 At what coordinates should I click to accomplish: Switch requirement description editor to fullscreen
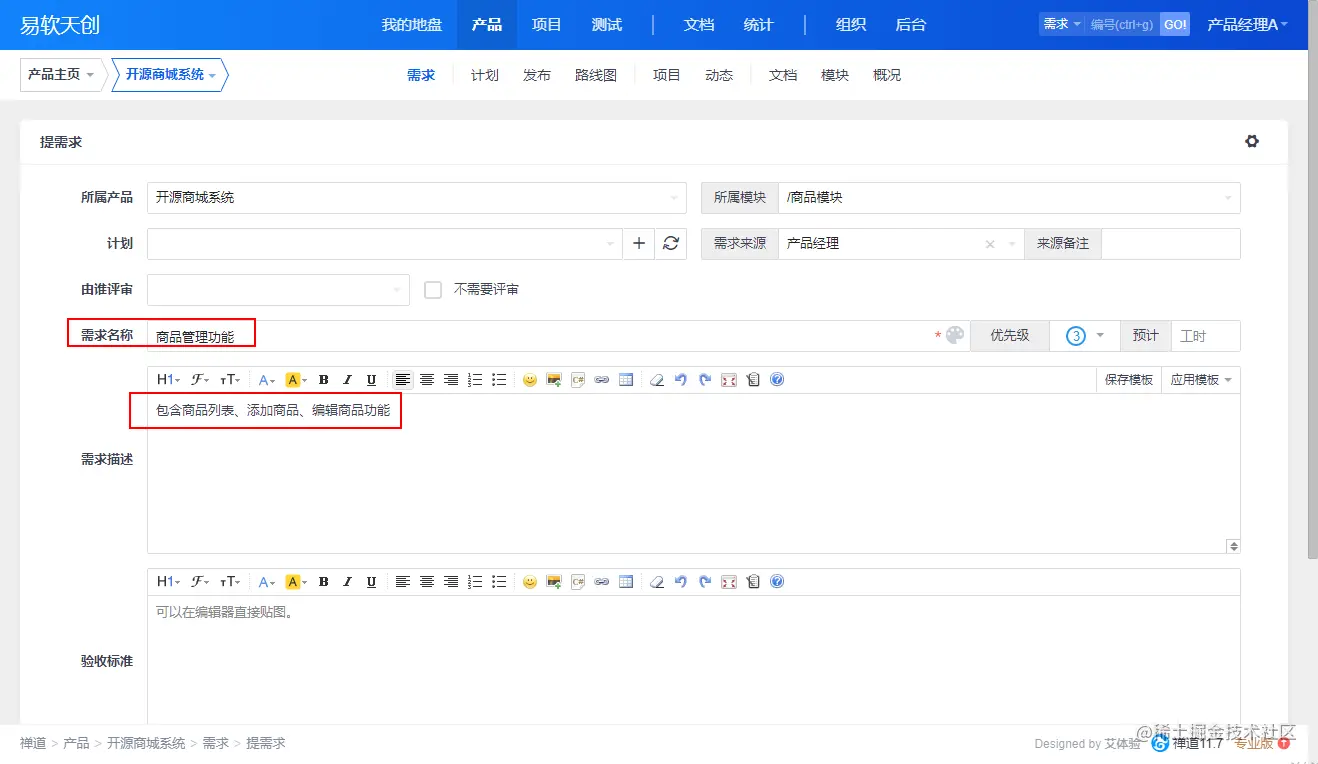pos(729,380)
